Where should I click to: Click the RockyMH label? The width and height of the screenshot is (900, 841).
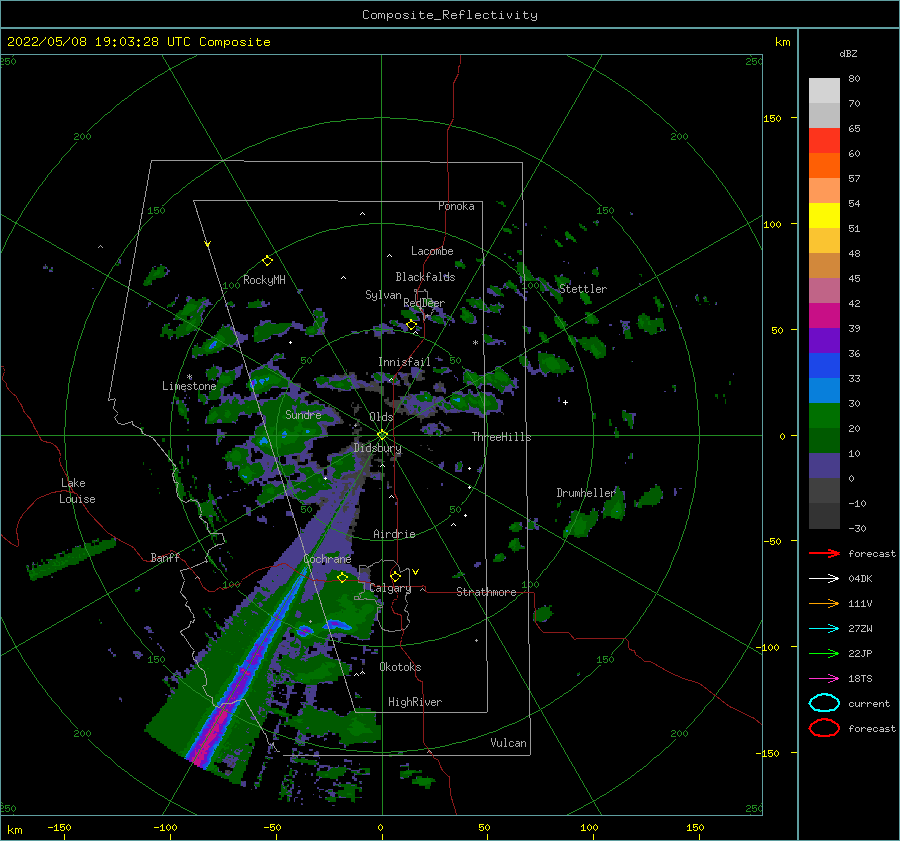point(264,280)
